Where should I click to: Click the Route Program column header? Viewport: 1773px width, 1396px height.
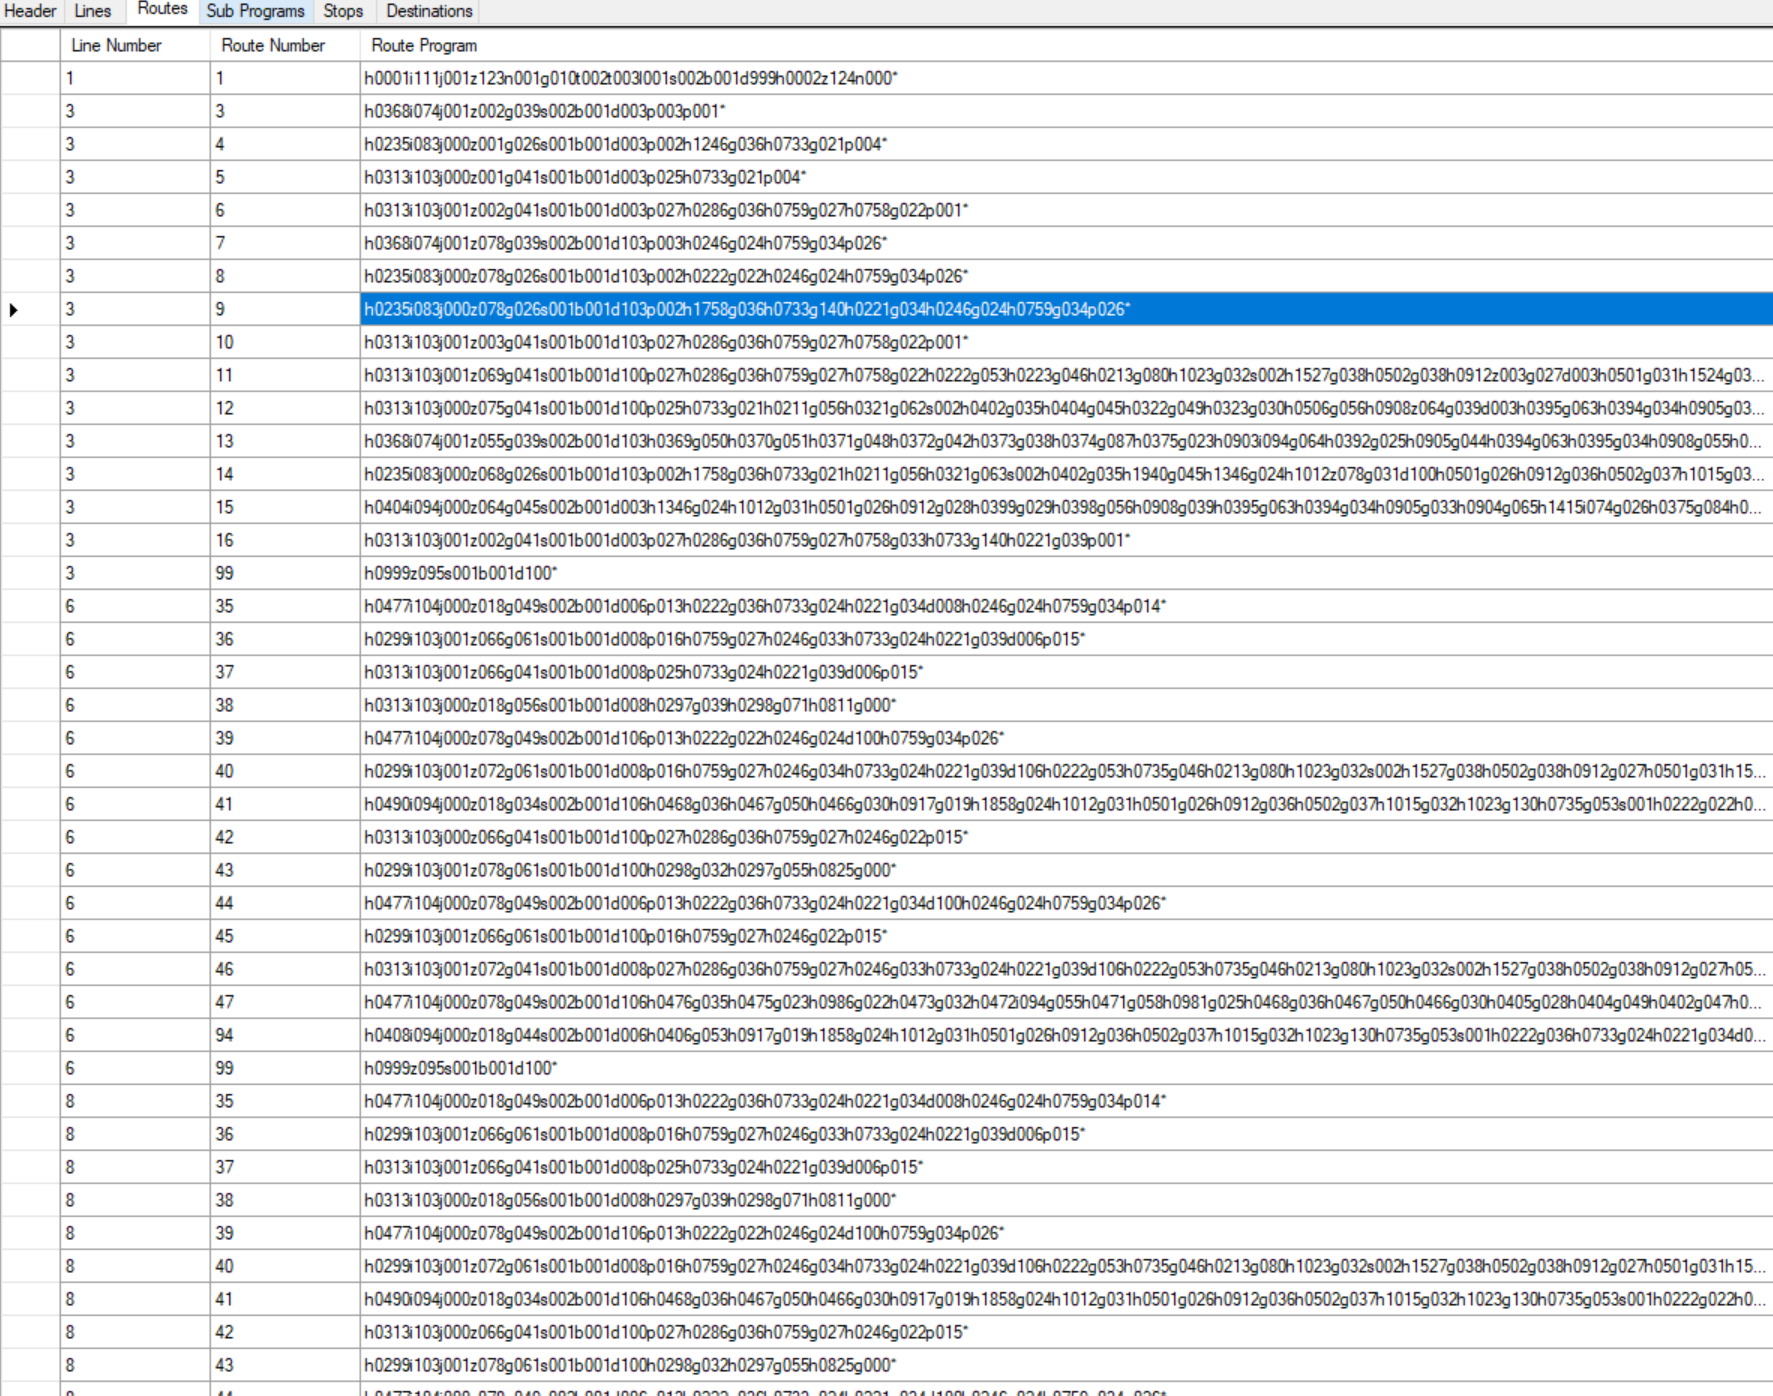[x=1066, y=45]
